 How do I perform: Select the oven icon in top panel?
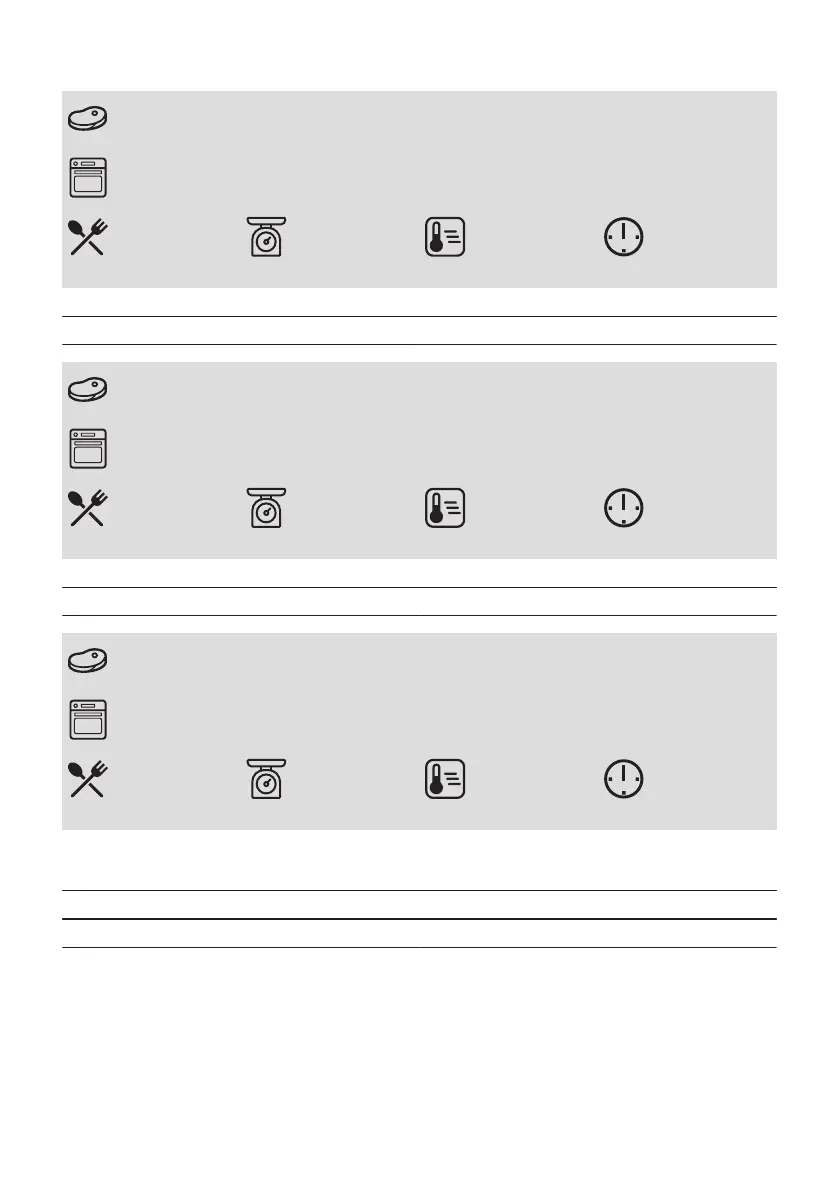88,178
